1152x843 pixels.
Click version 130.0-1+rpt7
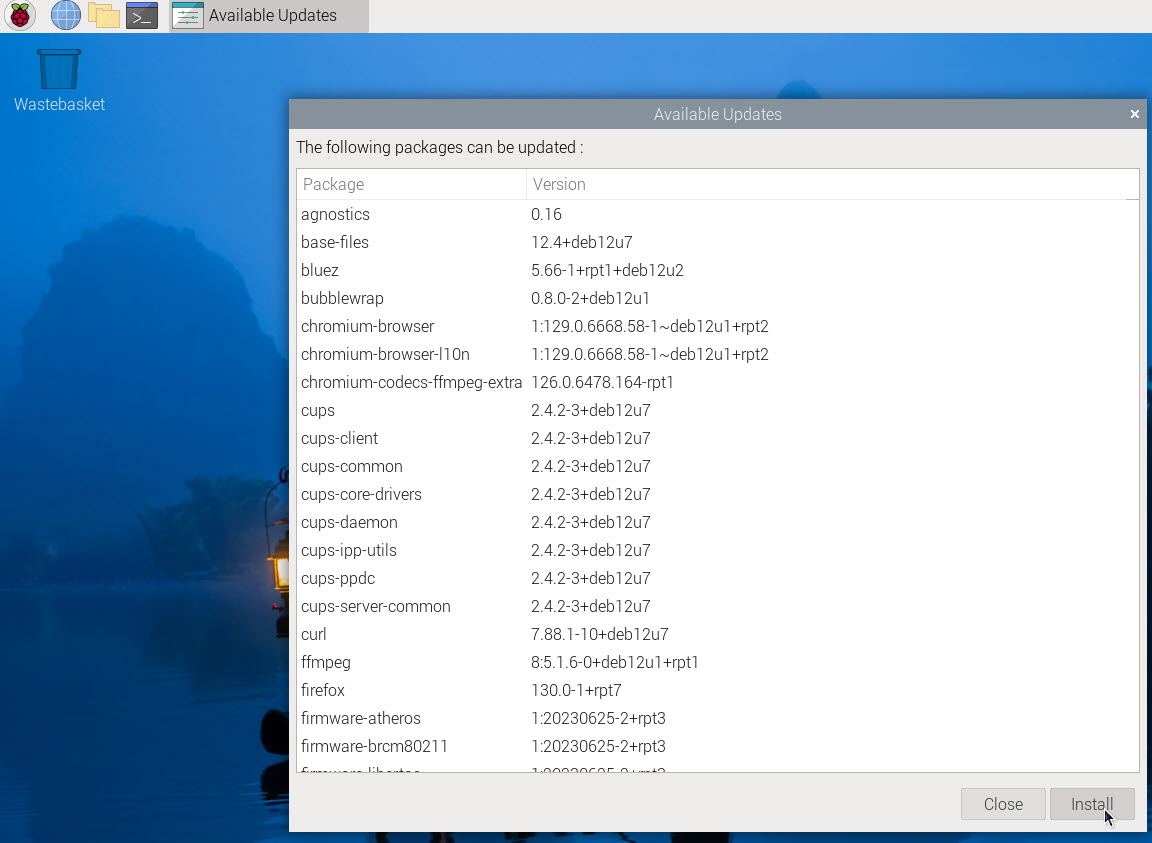[576, 690]
